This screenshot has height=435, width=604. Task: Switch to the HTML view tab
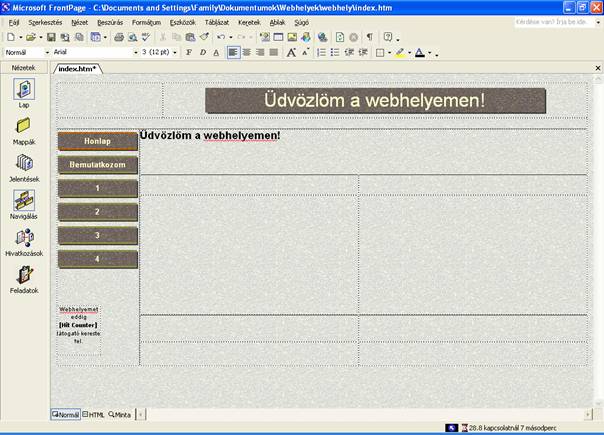93,414
